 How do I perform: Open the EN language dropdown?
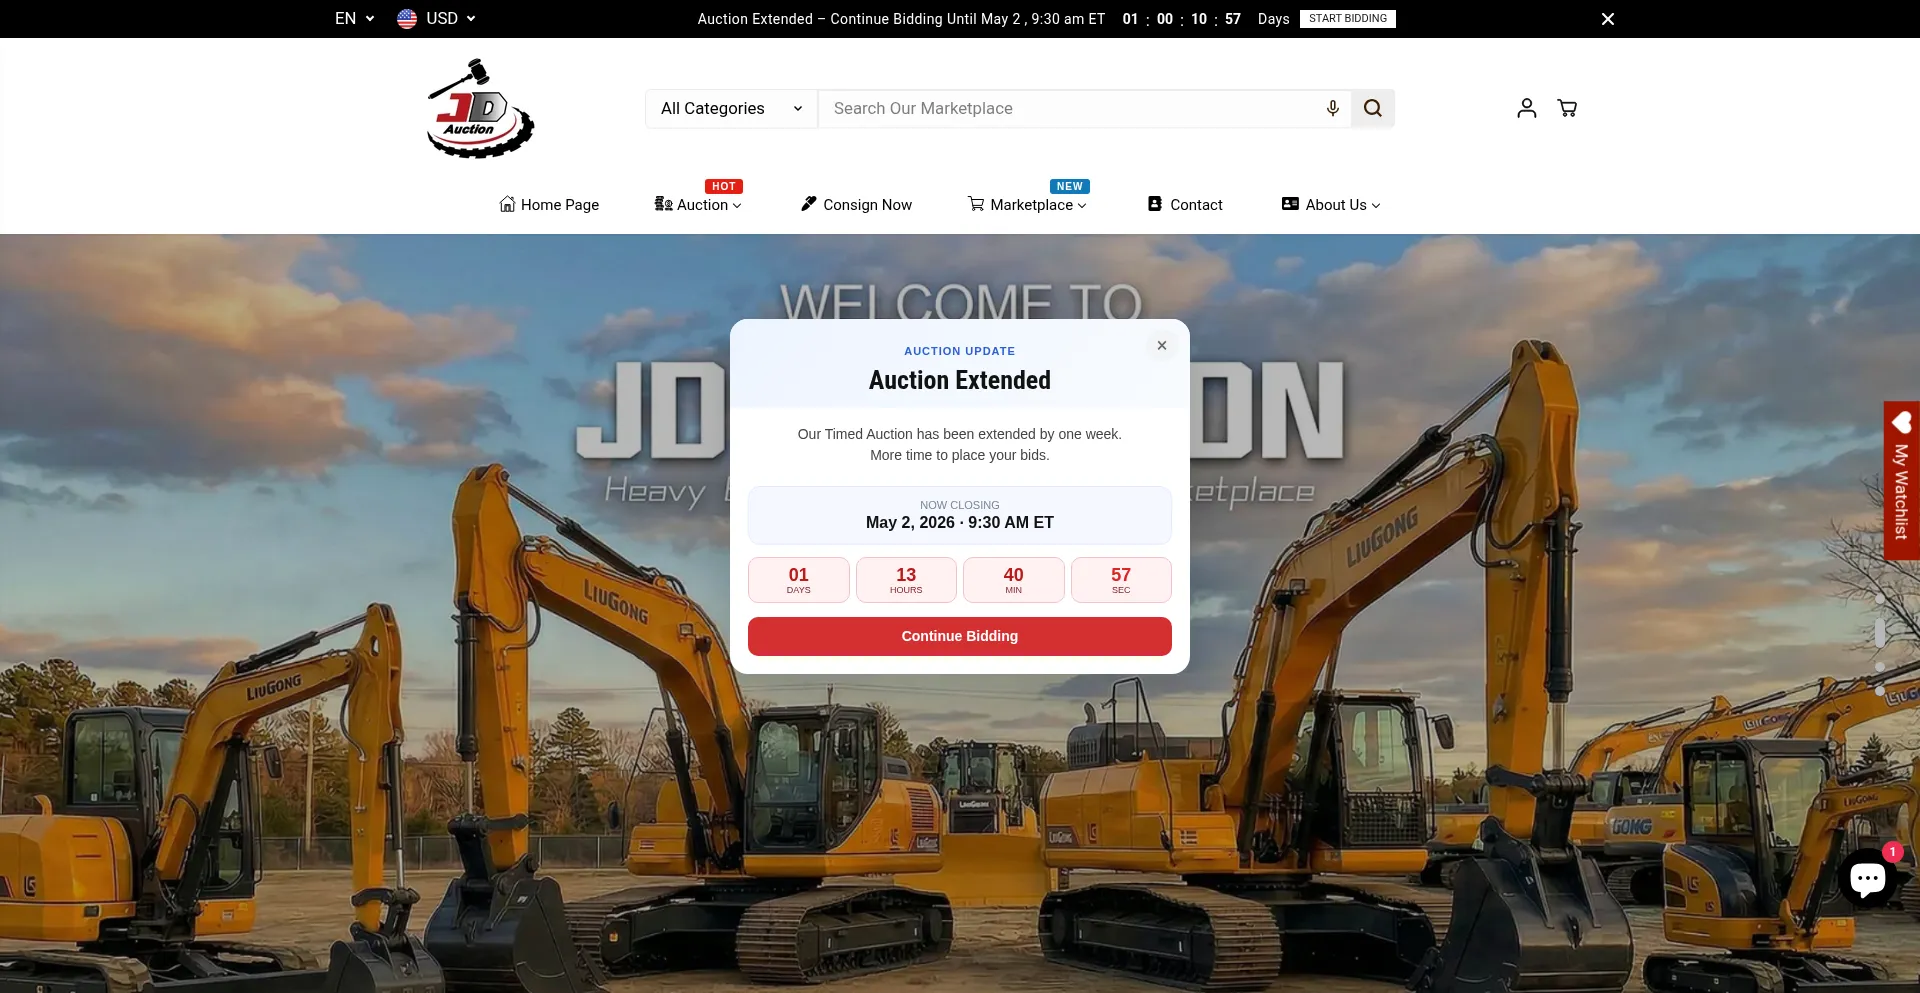pyautogui.click(x=355, y=18)
